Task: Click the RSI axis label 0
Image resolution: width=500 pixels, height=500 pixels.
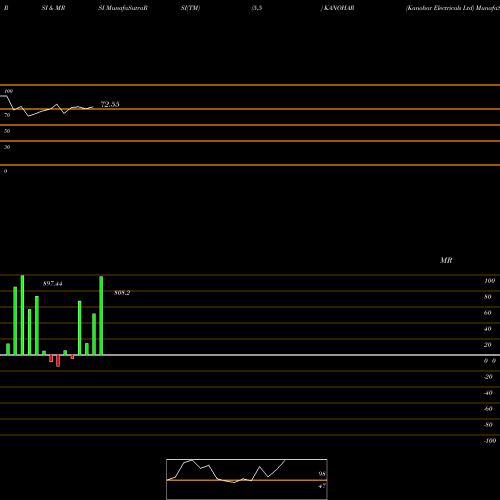Action: coord(5,171)
